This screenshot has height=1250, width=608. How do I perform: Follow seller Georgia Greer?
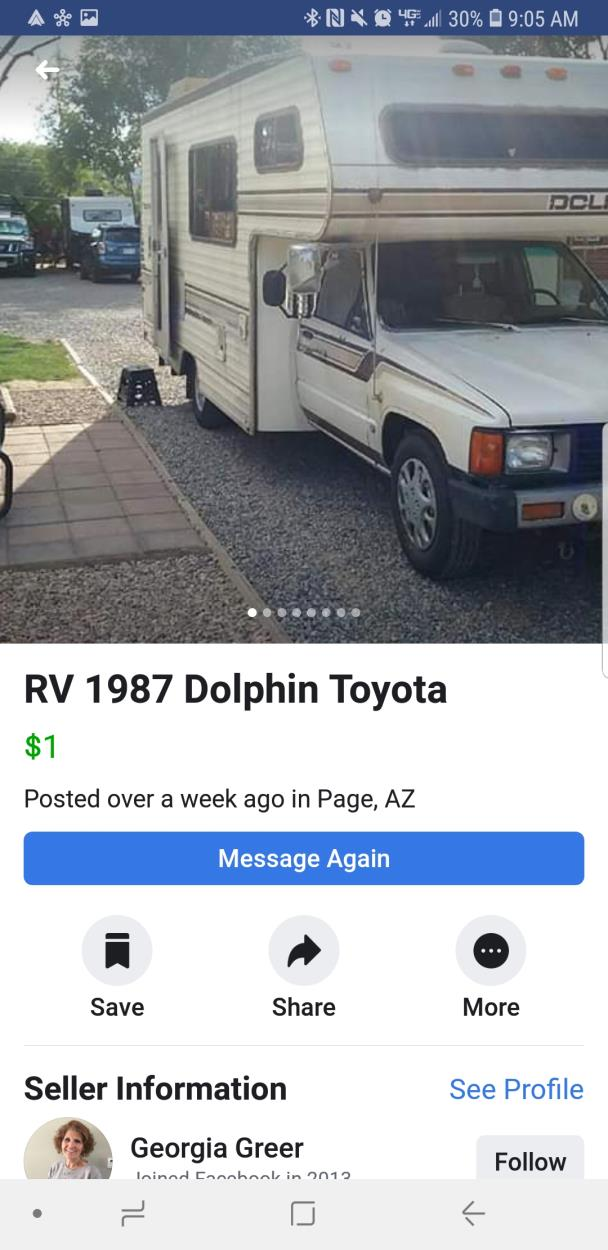point(530,1160)
